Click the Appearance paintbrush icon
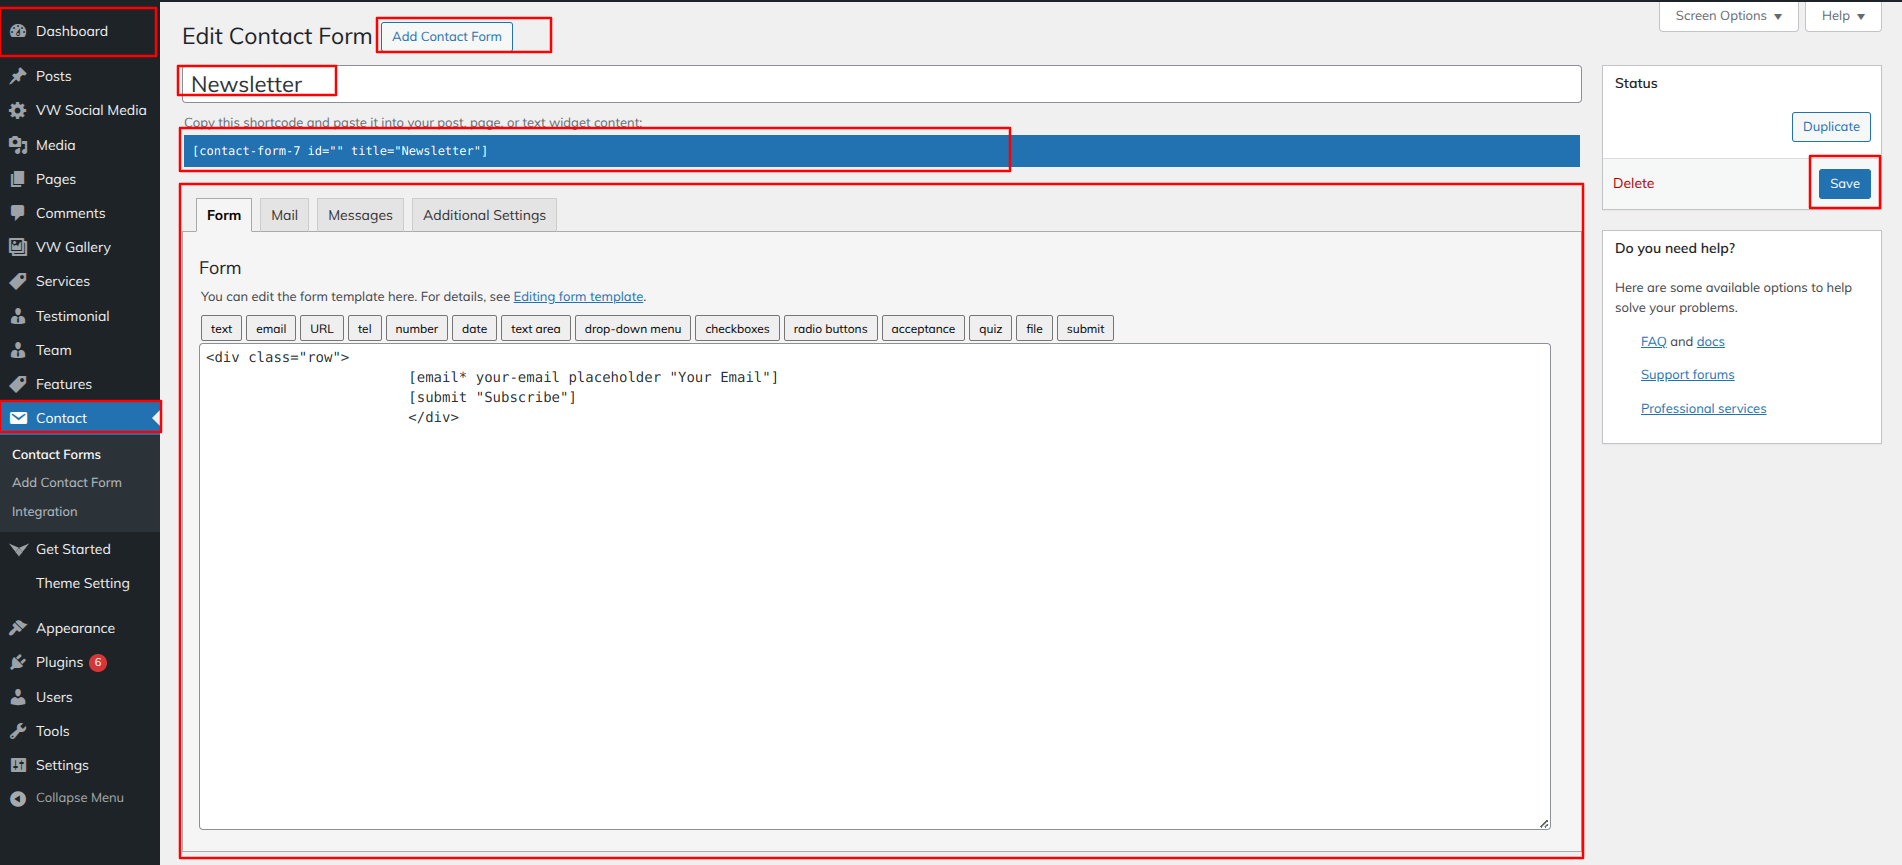The width and height of the screenshot is (1902, 865). click(18, 628)
